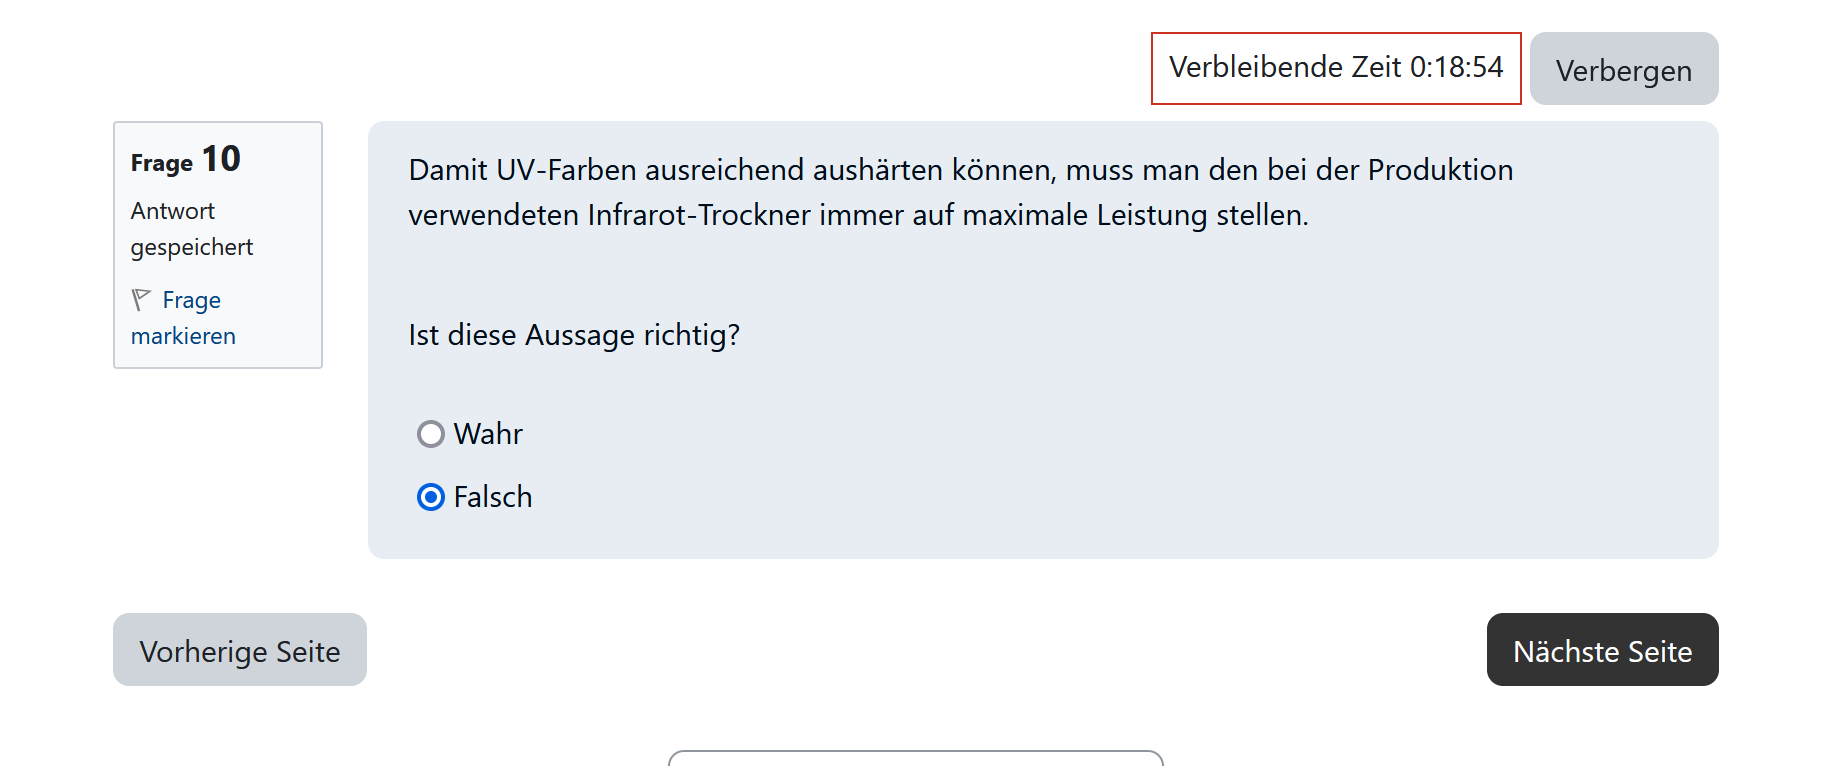Click the UV-Farben statement text

click(x=961, y=192)
